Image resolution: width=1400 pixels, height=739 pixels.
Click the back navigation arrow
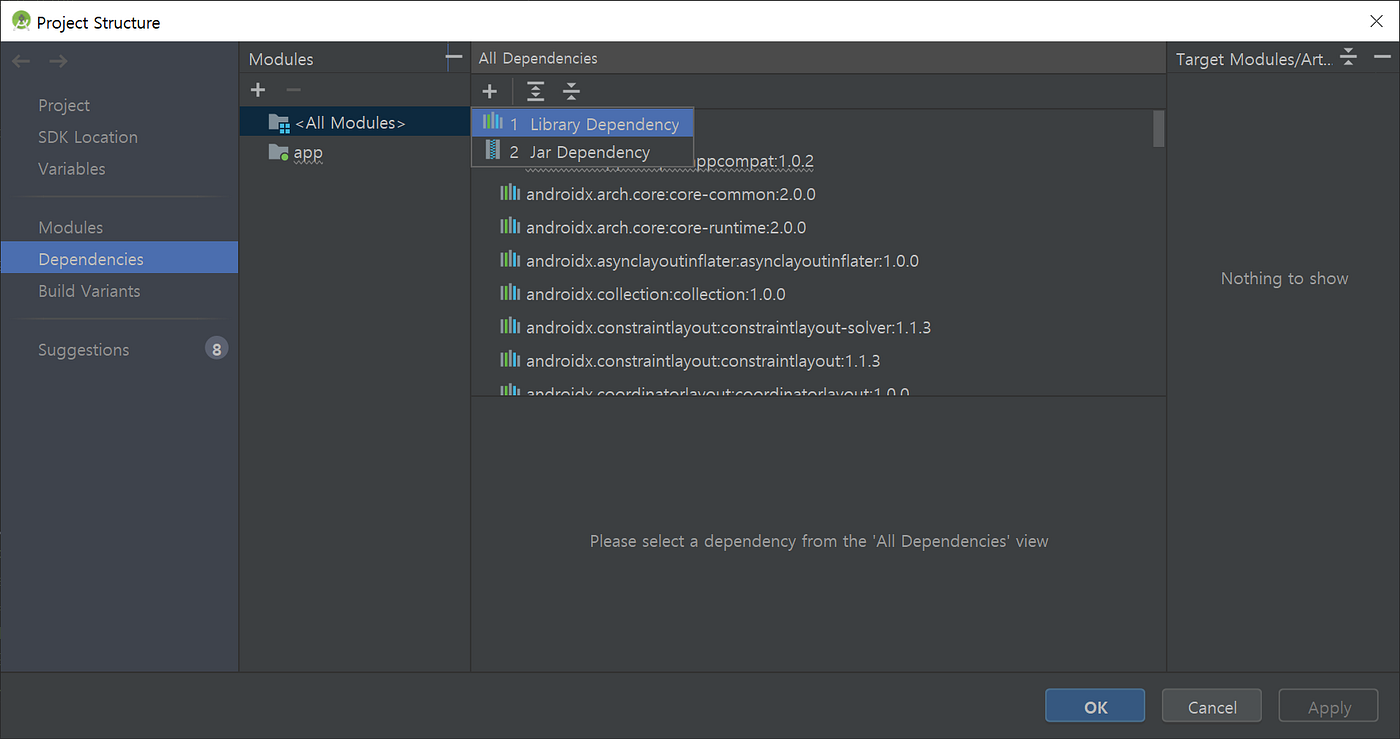point(21,60)
